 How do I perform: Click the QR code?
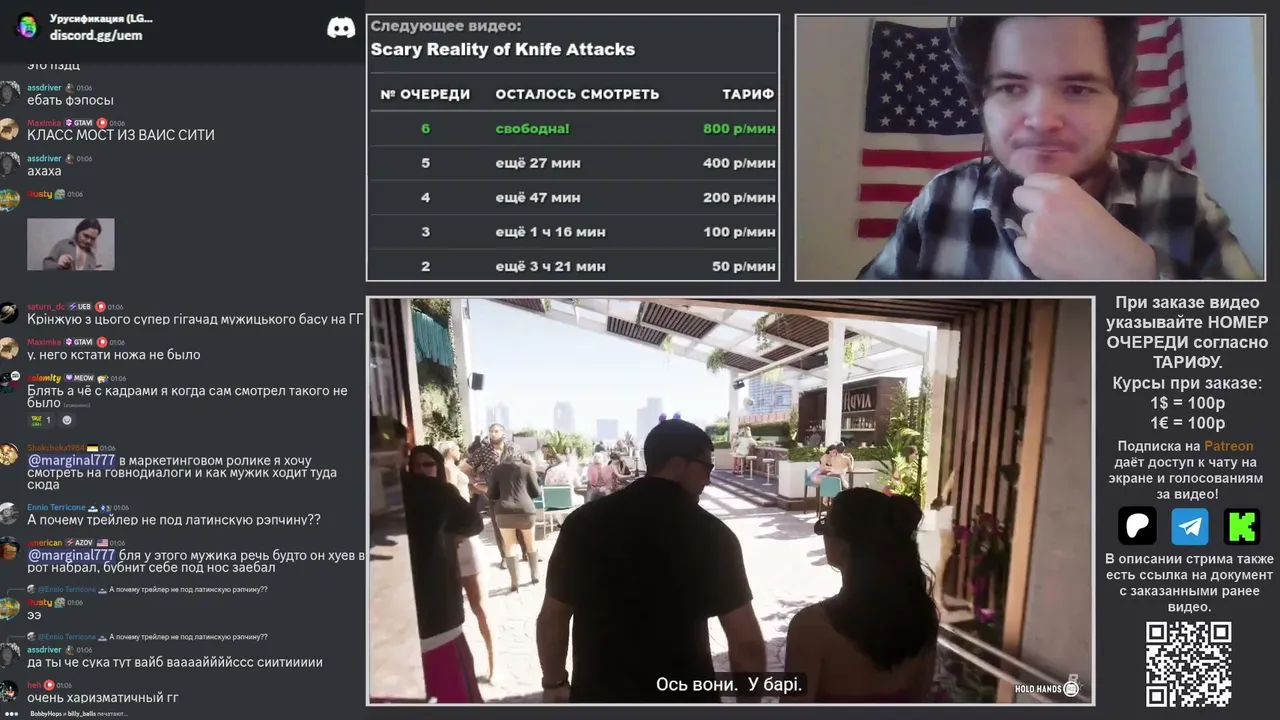pos(1188,664)
